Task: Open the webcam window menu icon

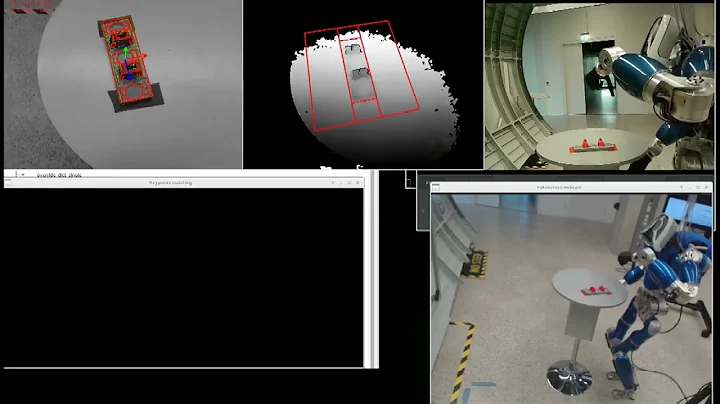Action: (x=436, y=187)
